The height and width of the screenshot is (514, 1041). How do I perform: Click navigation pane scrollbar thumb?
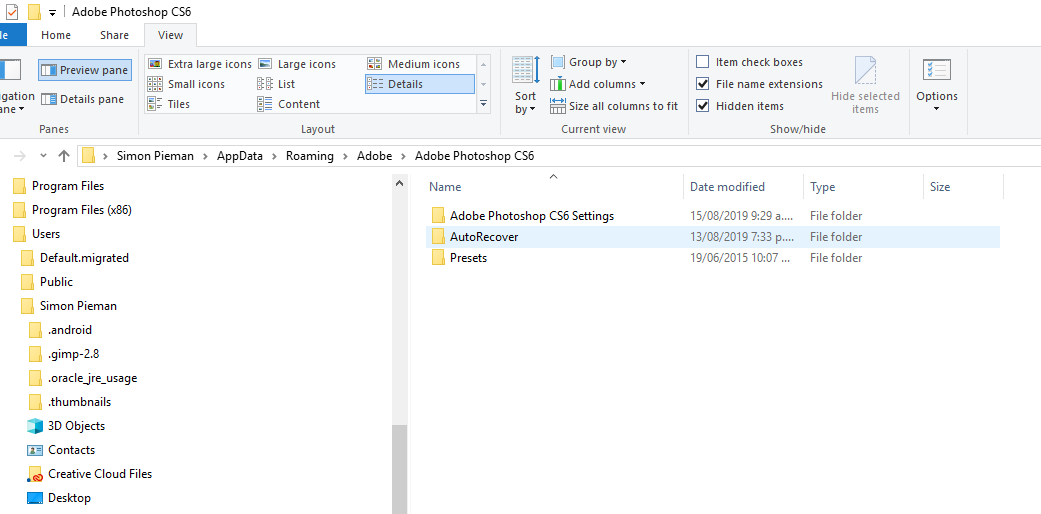tap(399, 469)
